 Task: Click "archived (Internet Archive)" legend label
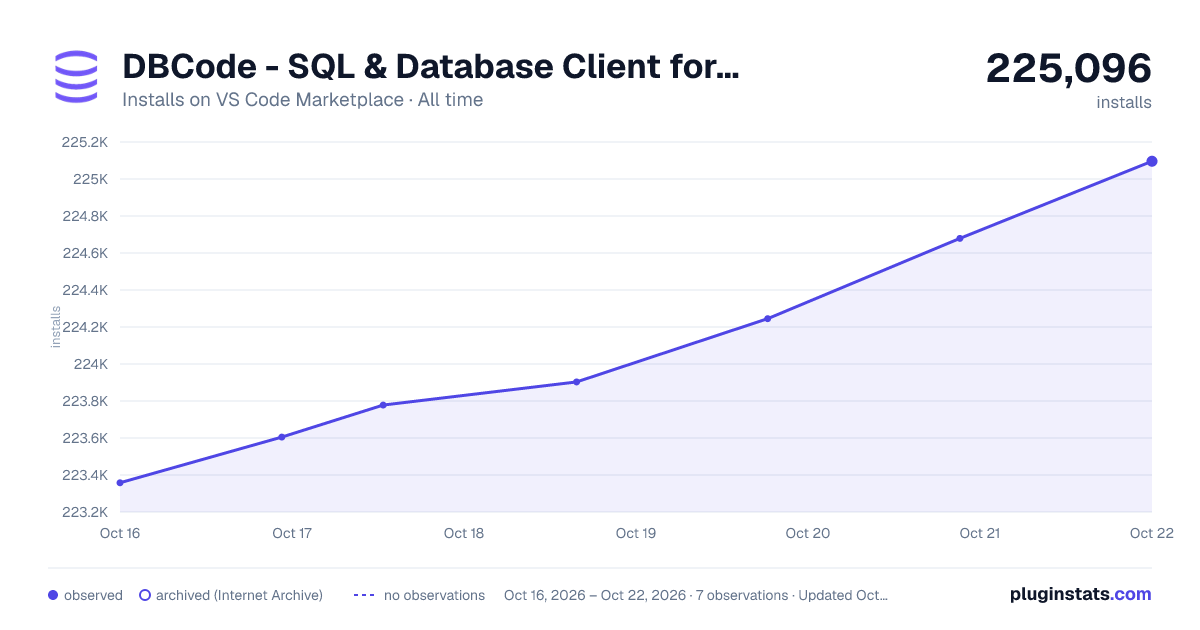click(x=239, y=595)
